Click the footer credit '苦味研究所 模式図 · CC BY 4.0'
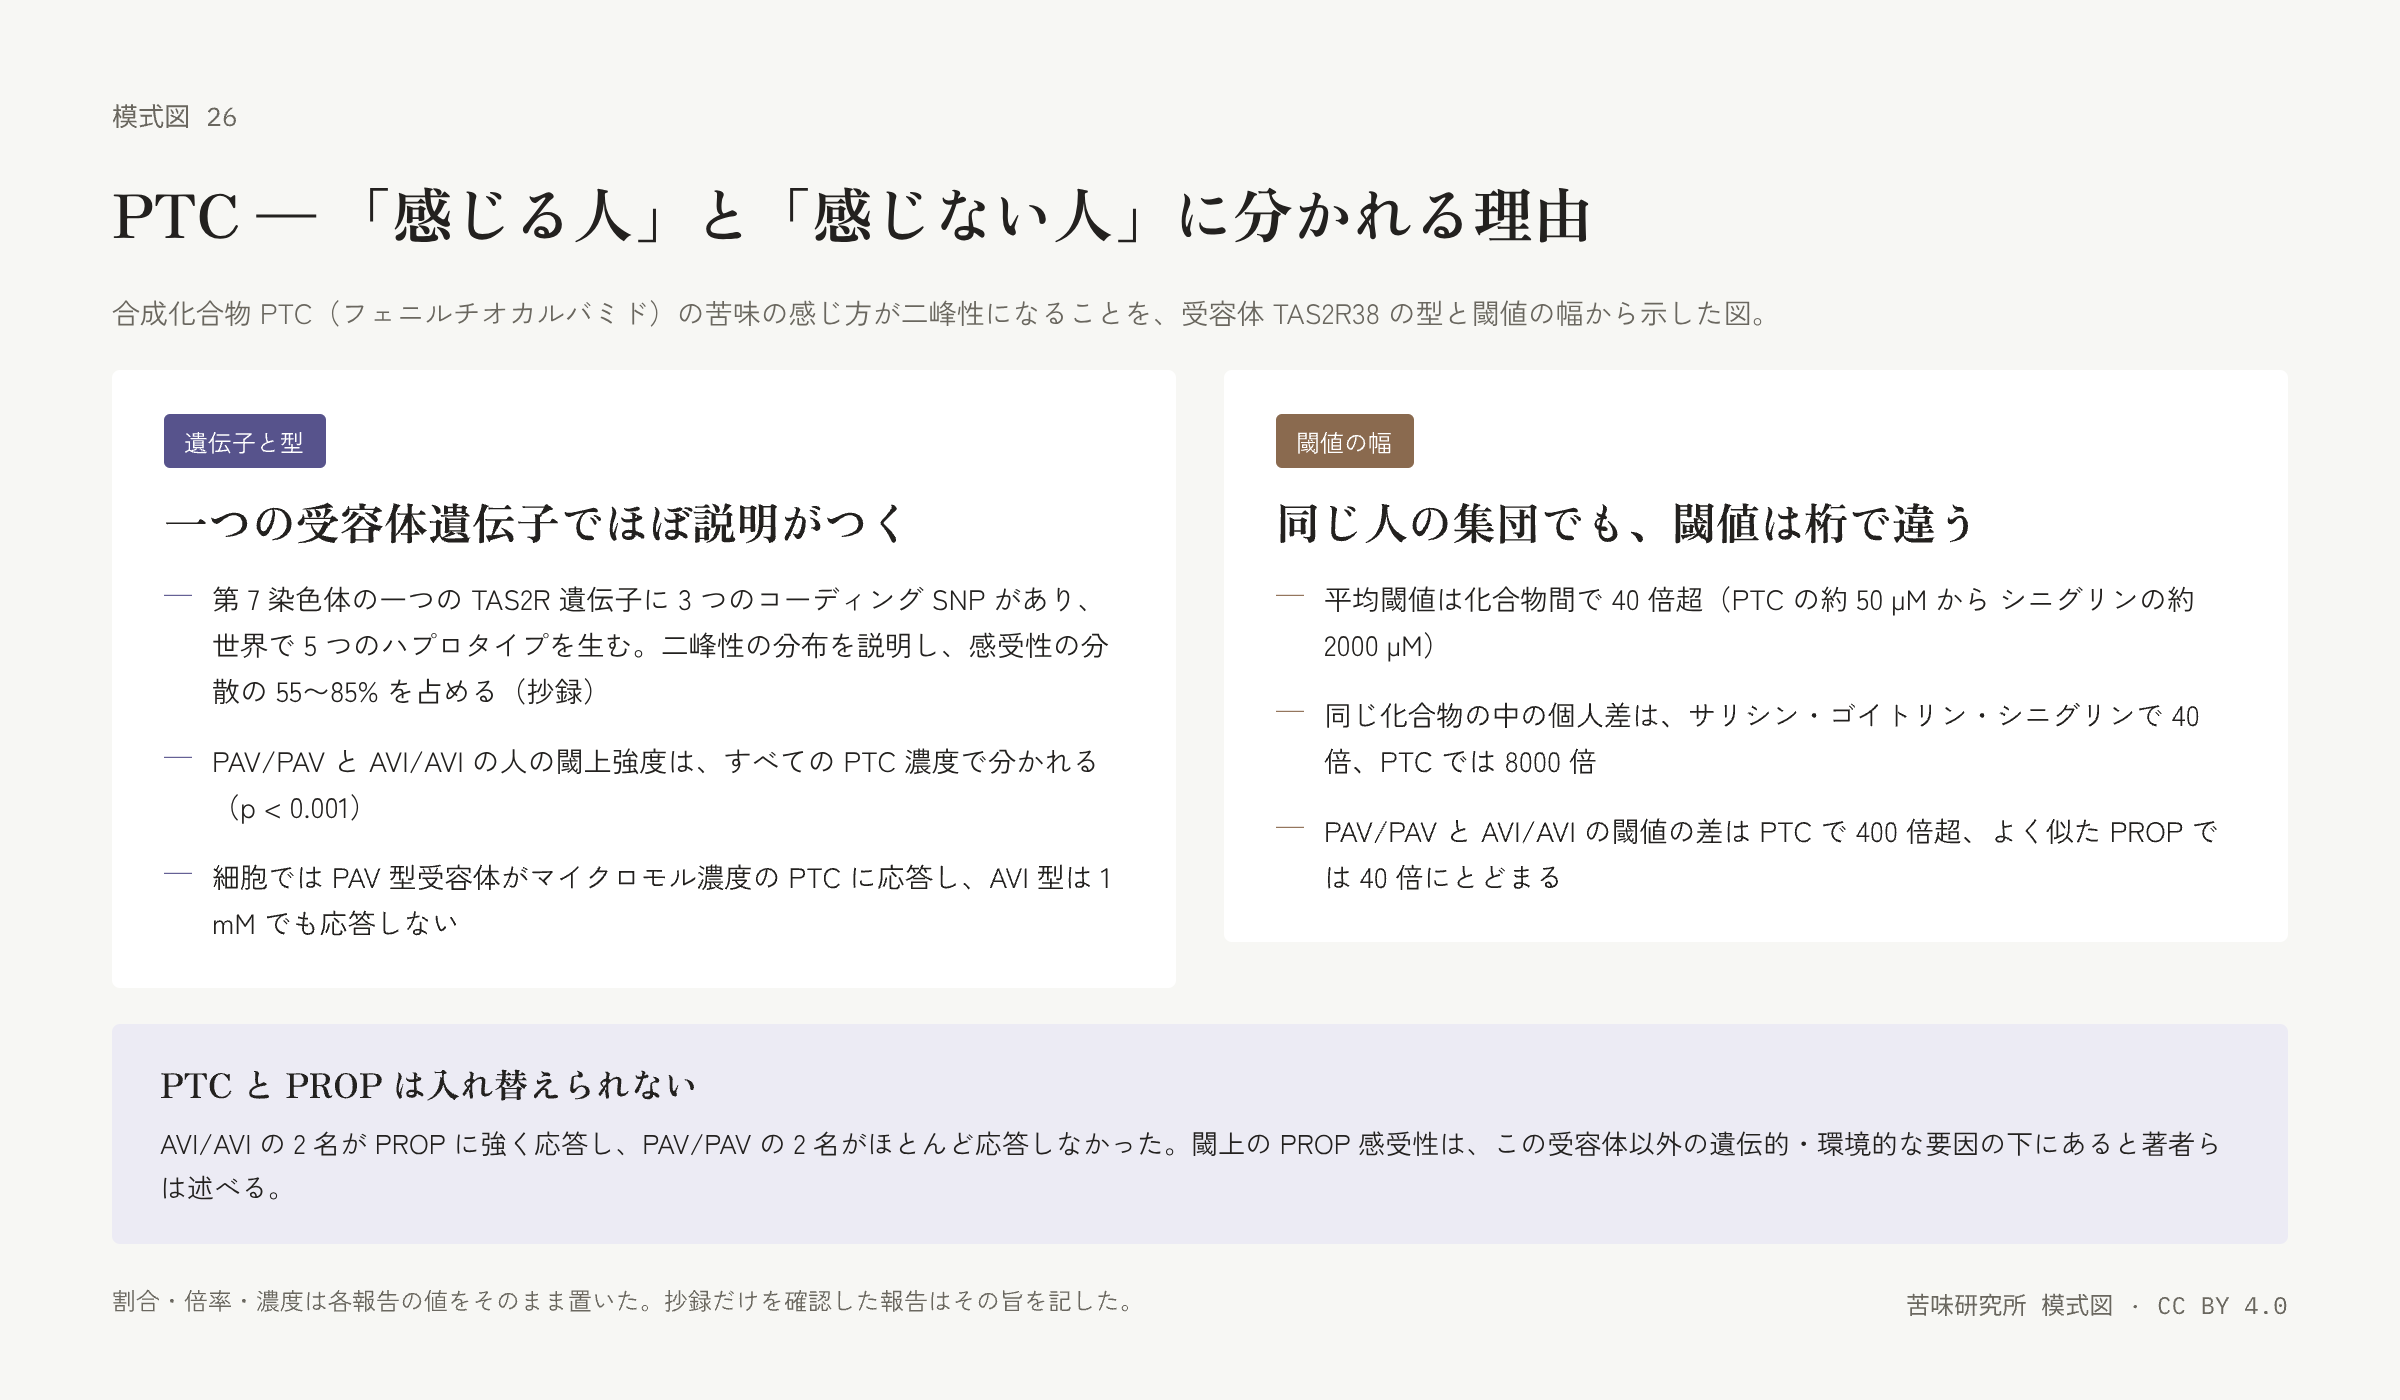 click(2097, 1305)
